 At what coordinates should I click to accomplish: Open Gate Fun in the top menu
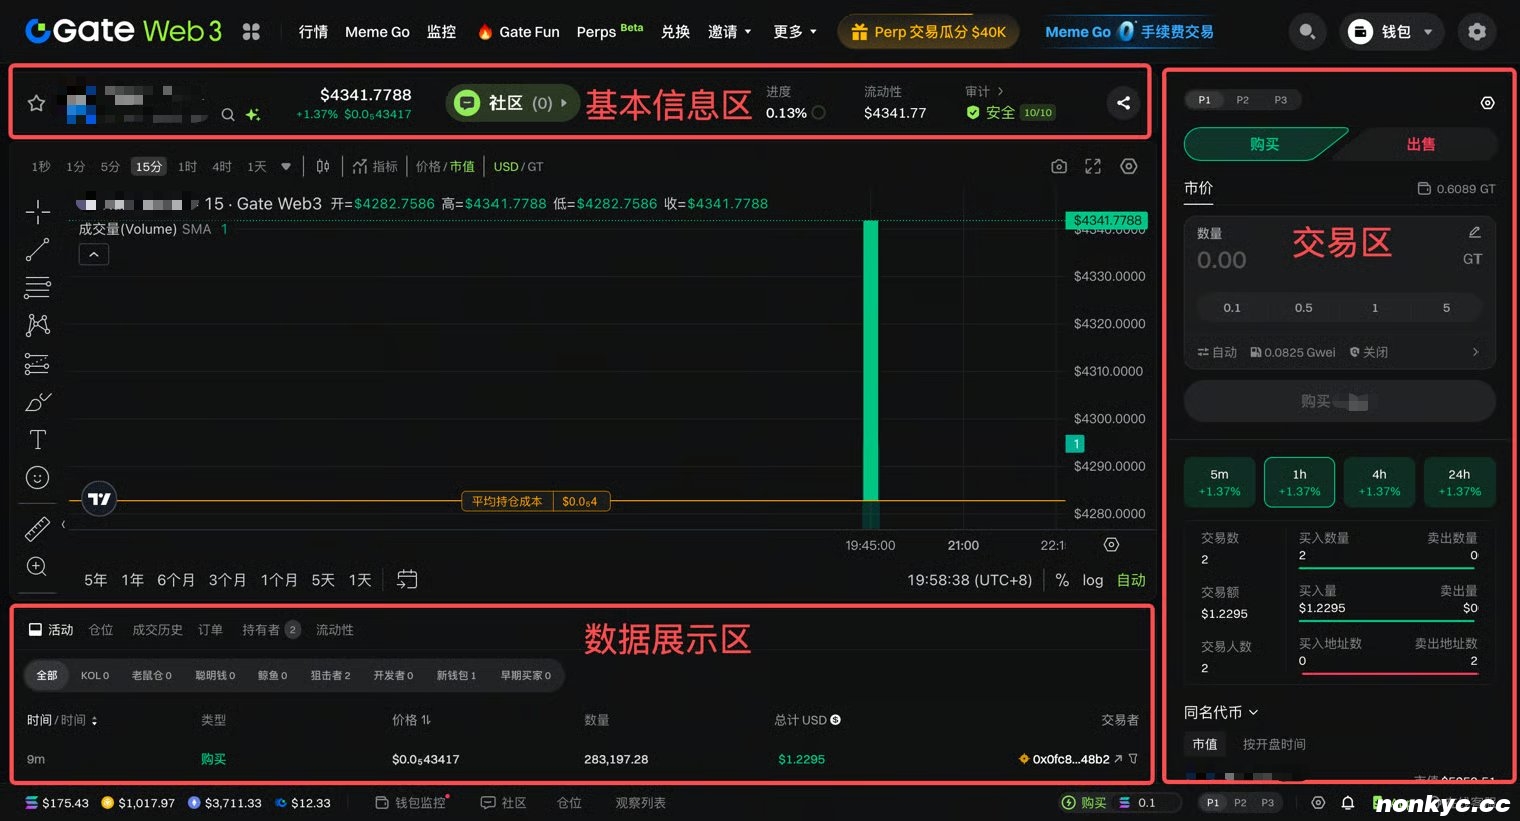[518, 32]
